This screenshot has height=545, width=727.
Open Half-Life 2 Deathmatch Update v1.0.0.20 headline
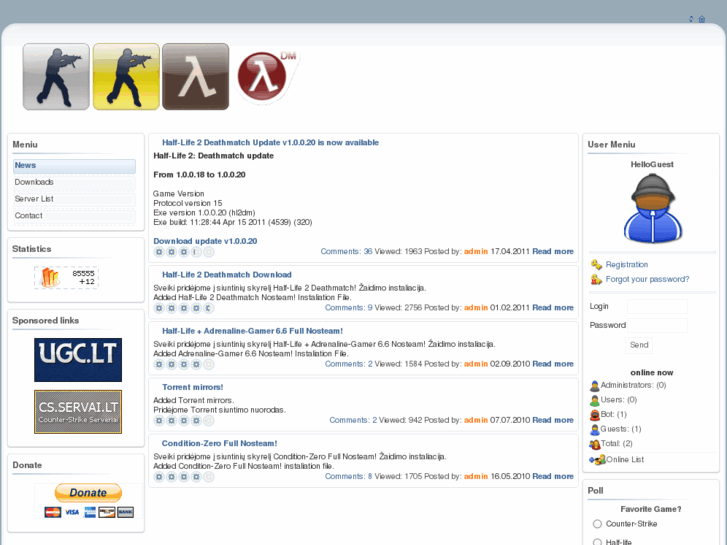click(x=270, y=143)
